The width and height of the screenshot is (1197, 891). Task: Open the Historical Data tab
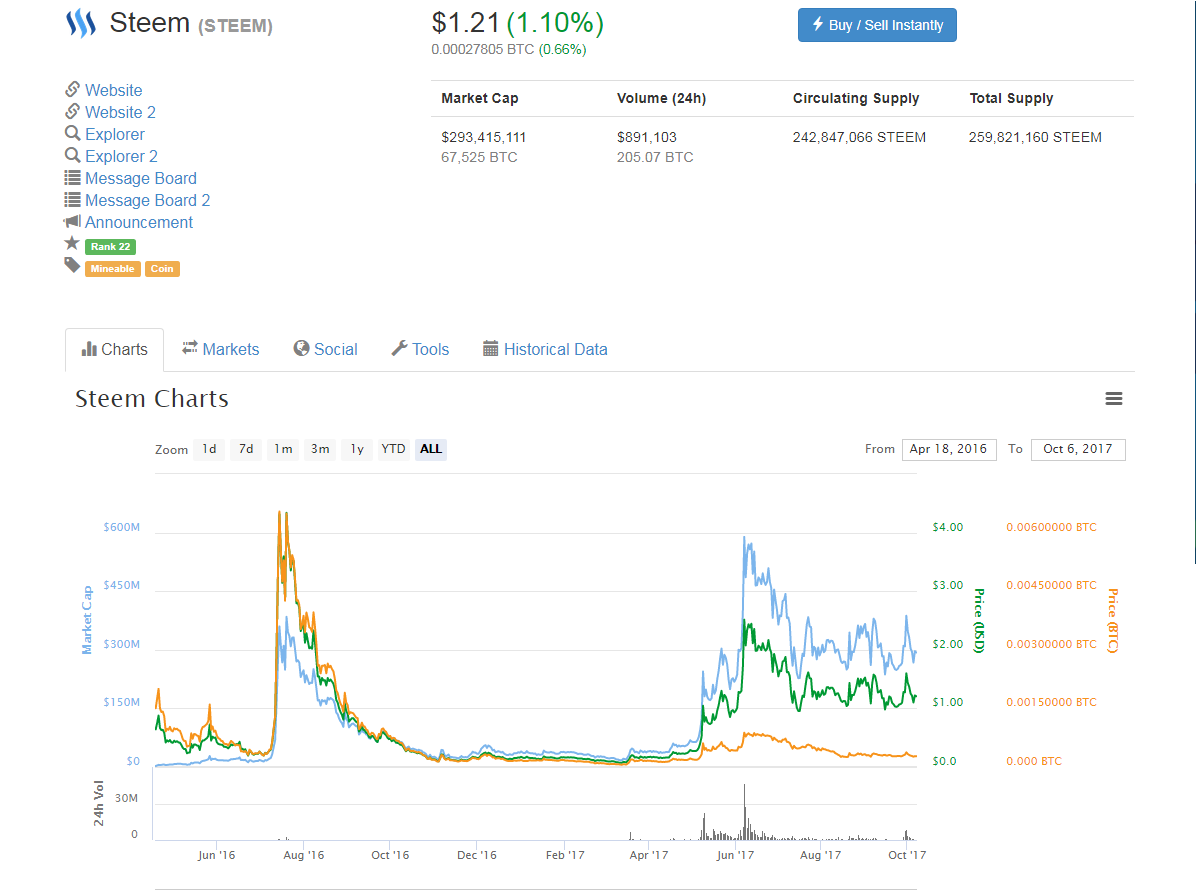click(x=545, y=350)
